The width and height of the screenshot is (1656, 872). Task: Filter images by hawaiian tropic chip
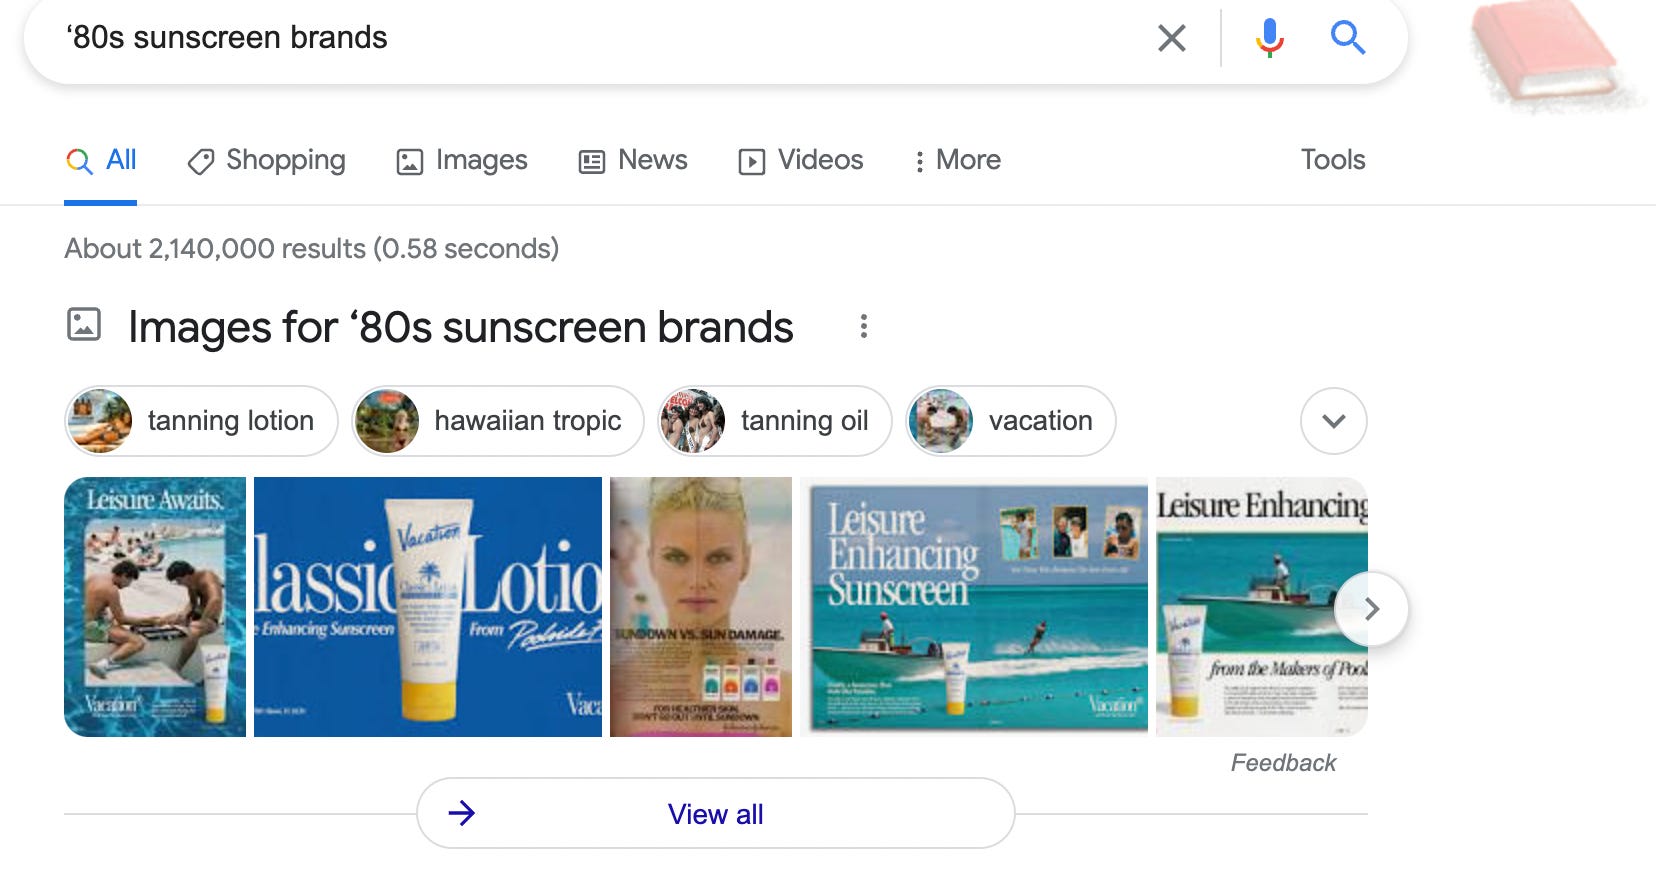[498, 421]
